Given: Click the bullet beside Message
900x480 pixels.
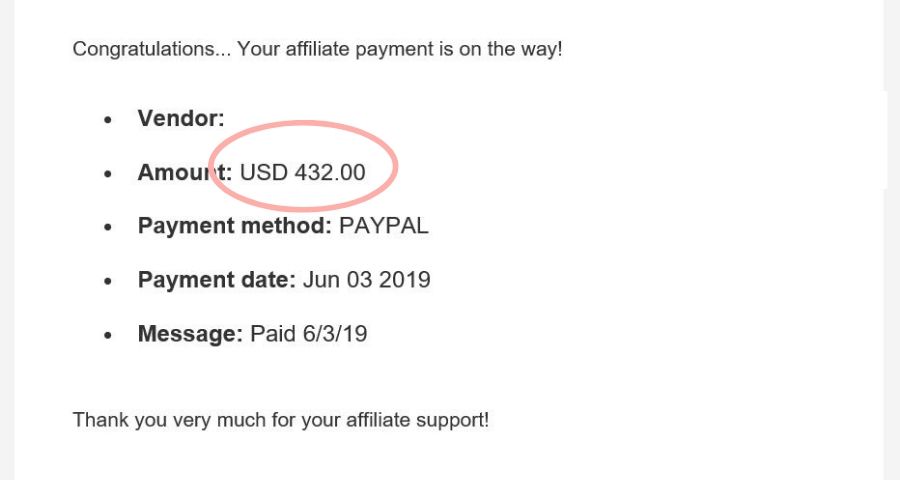Looking at the screenshot, I should point(108,335).
